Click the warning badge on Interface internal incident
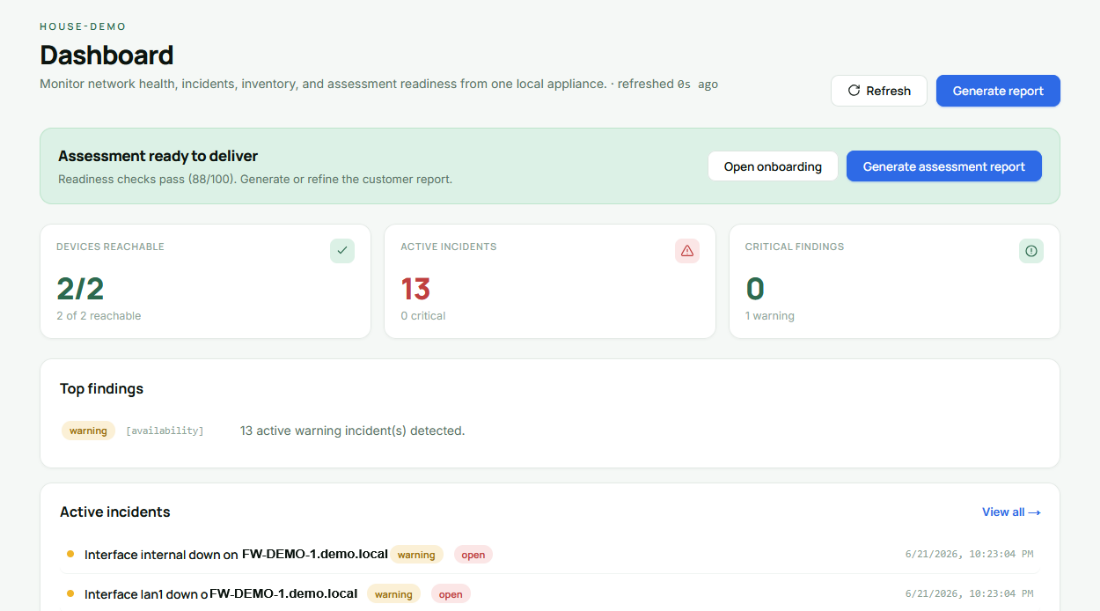The height and width of the screenshot is (611, 1100). point(416,554)
